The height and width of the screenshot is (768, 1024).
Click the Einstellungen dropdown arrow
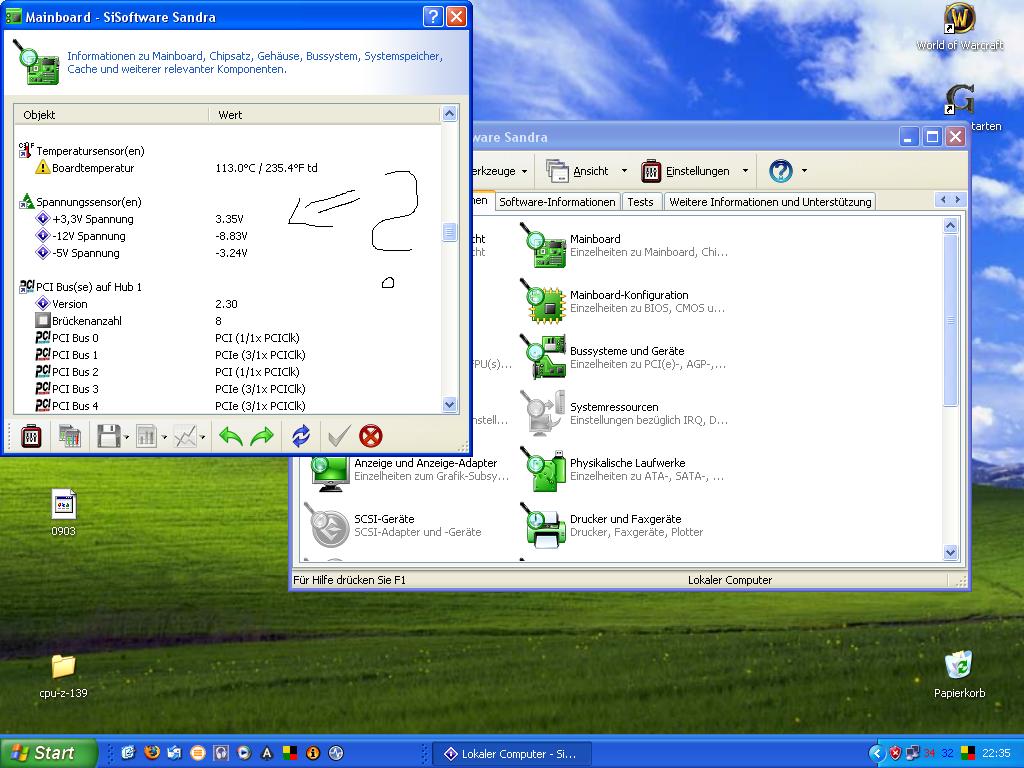745,171
